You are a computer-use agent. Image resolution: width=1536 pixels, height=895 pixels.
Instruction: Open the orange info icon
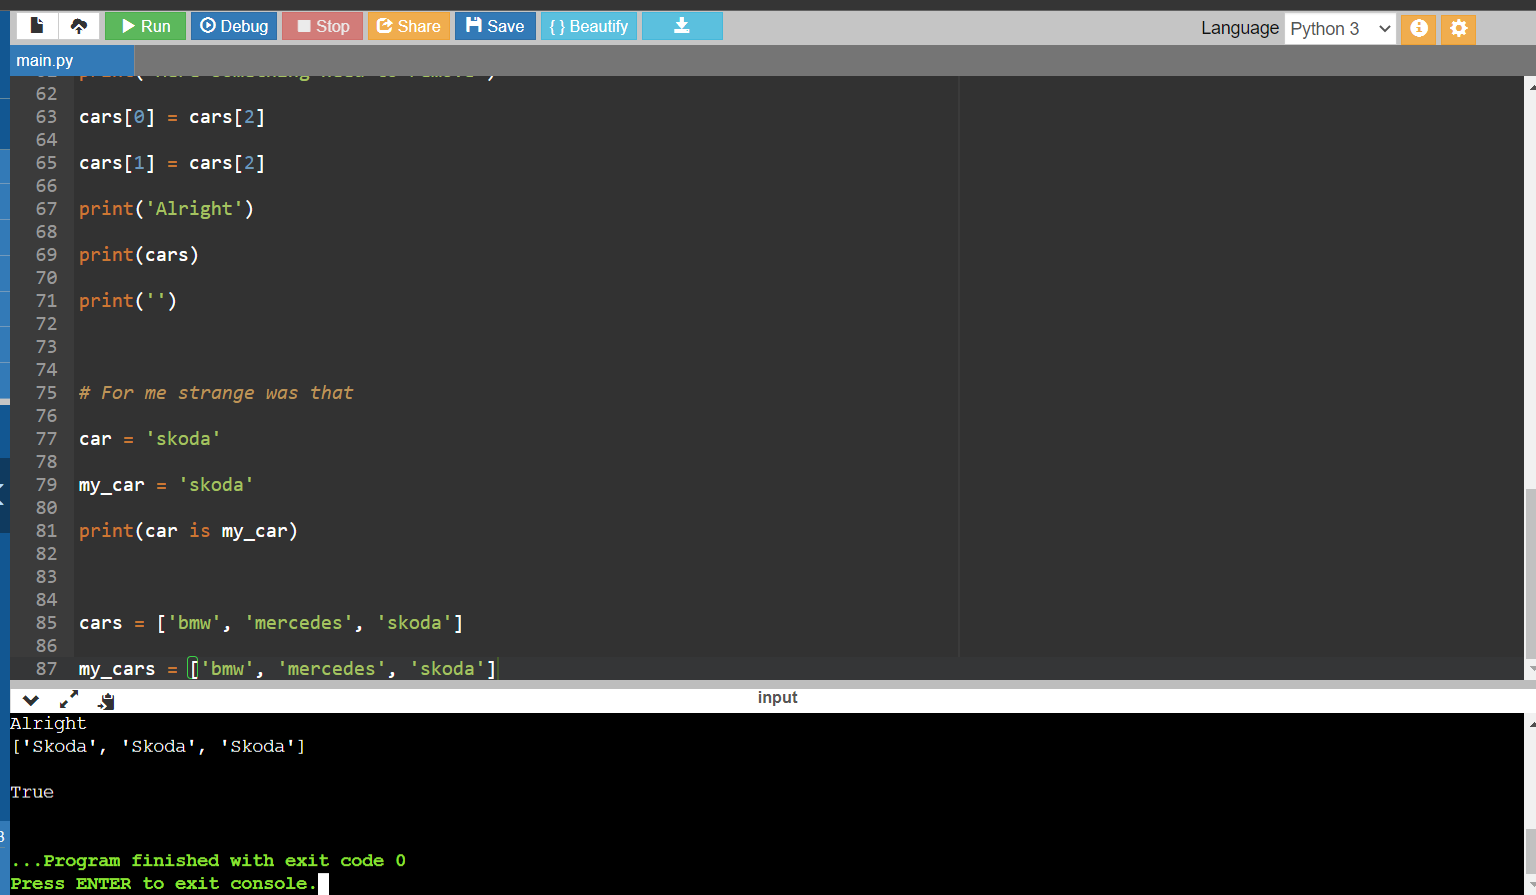click(x=1418, y=28)
